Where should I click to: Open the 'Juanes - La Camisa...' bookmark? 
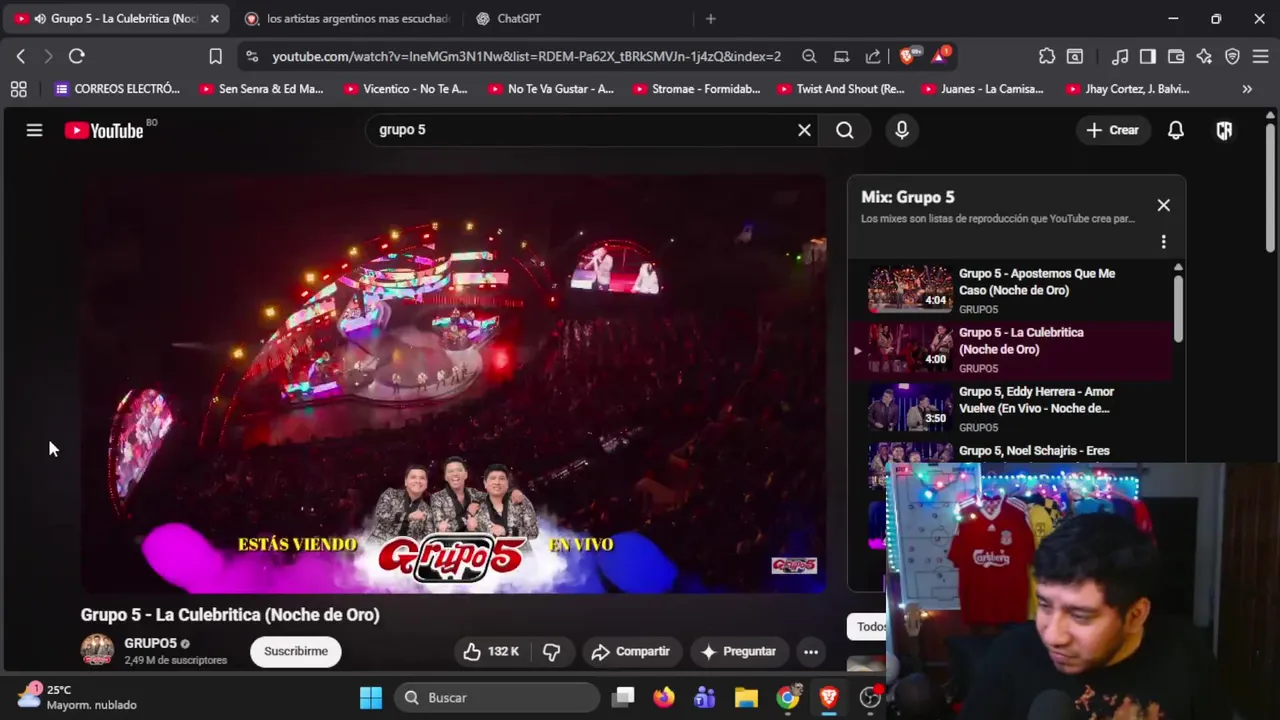pos(983,89)
